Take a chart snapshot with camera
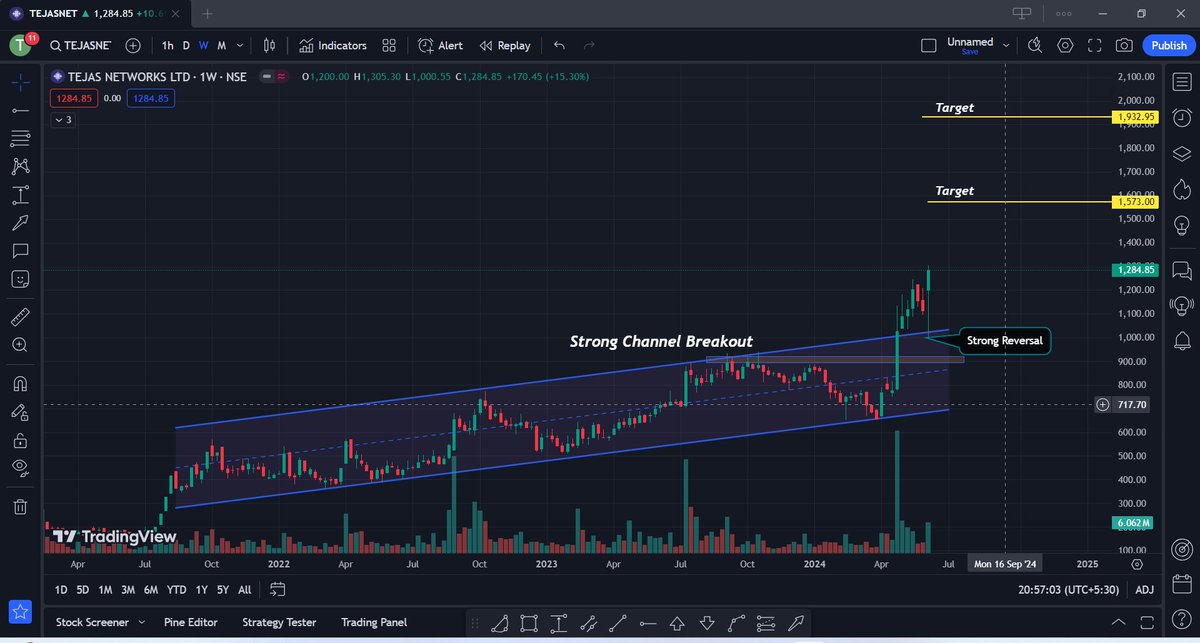Screen dimensions: 1200x643 click(x=1125, y=45)
